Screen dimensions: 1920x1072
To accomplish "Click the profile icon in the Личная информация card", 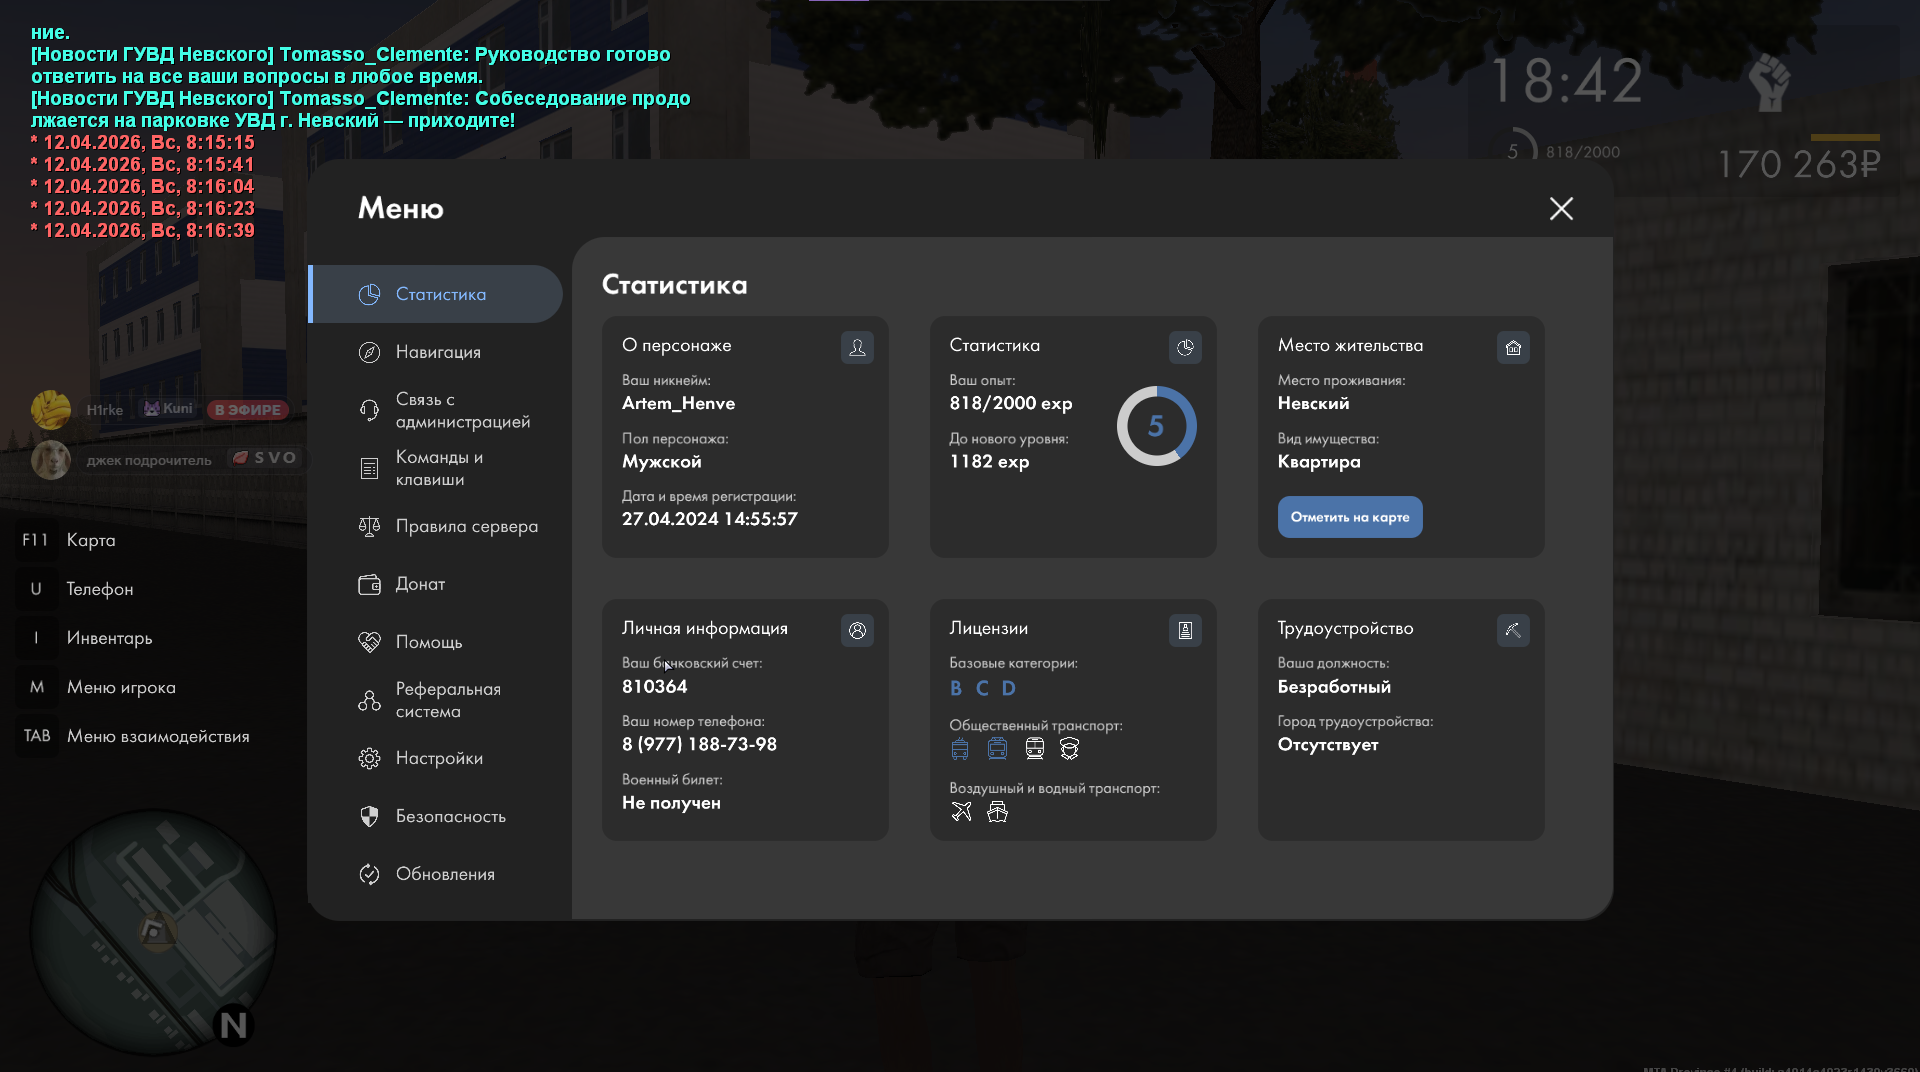I will point(857,630).
